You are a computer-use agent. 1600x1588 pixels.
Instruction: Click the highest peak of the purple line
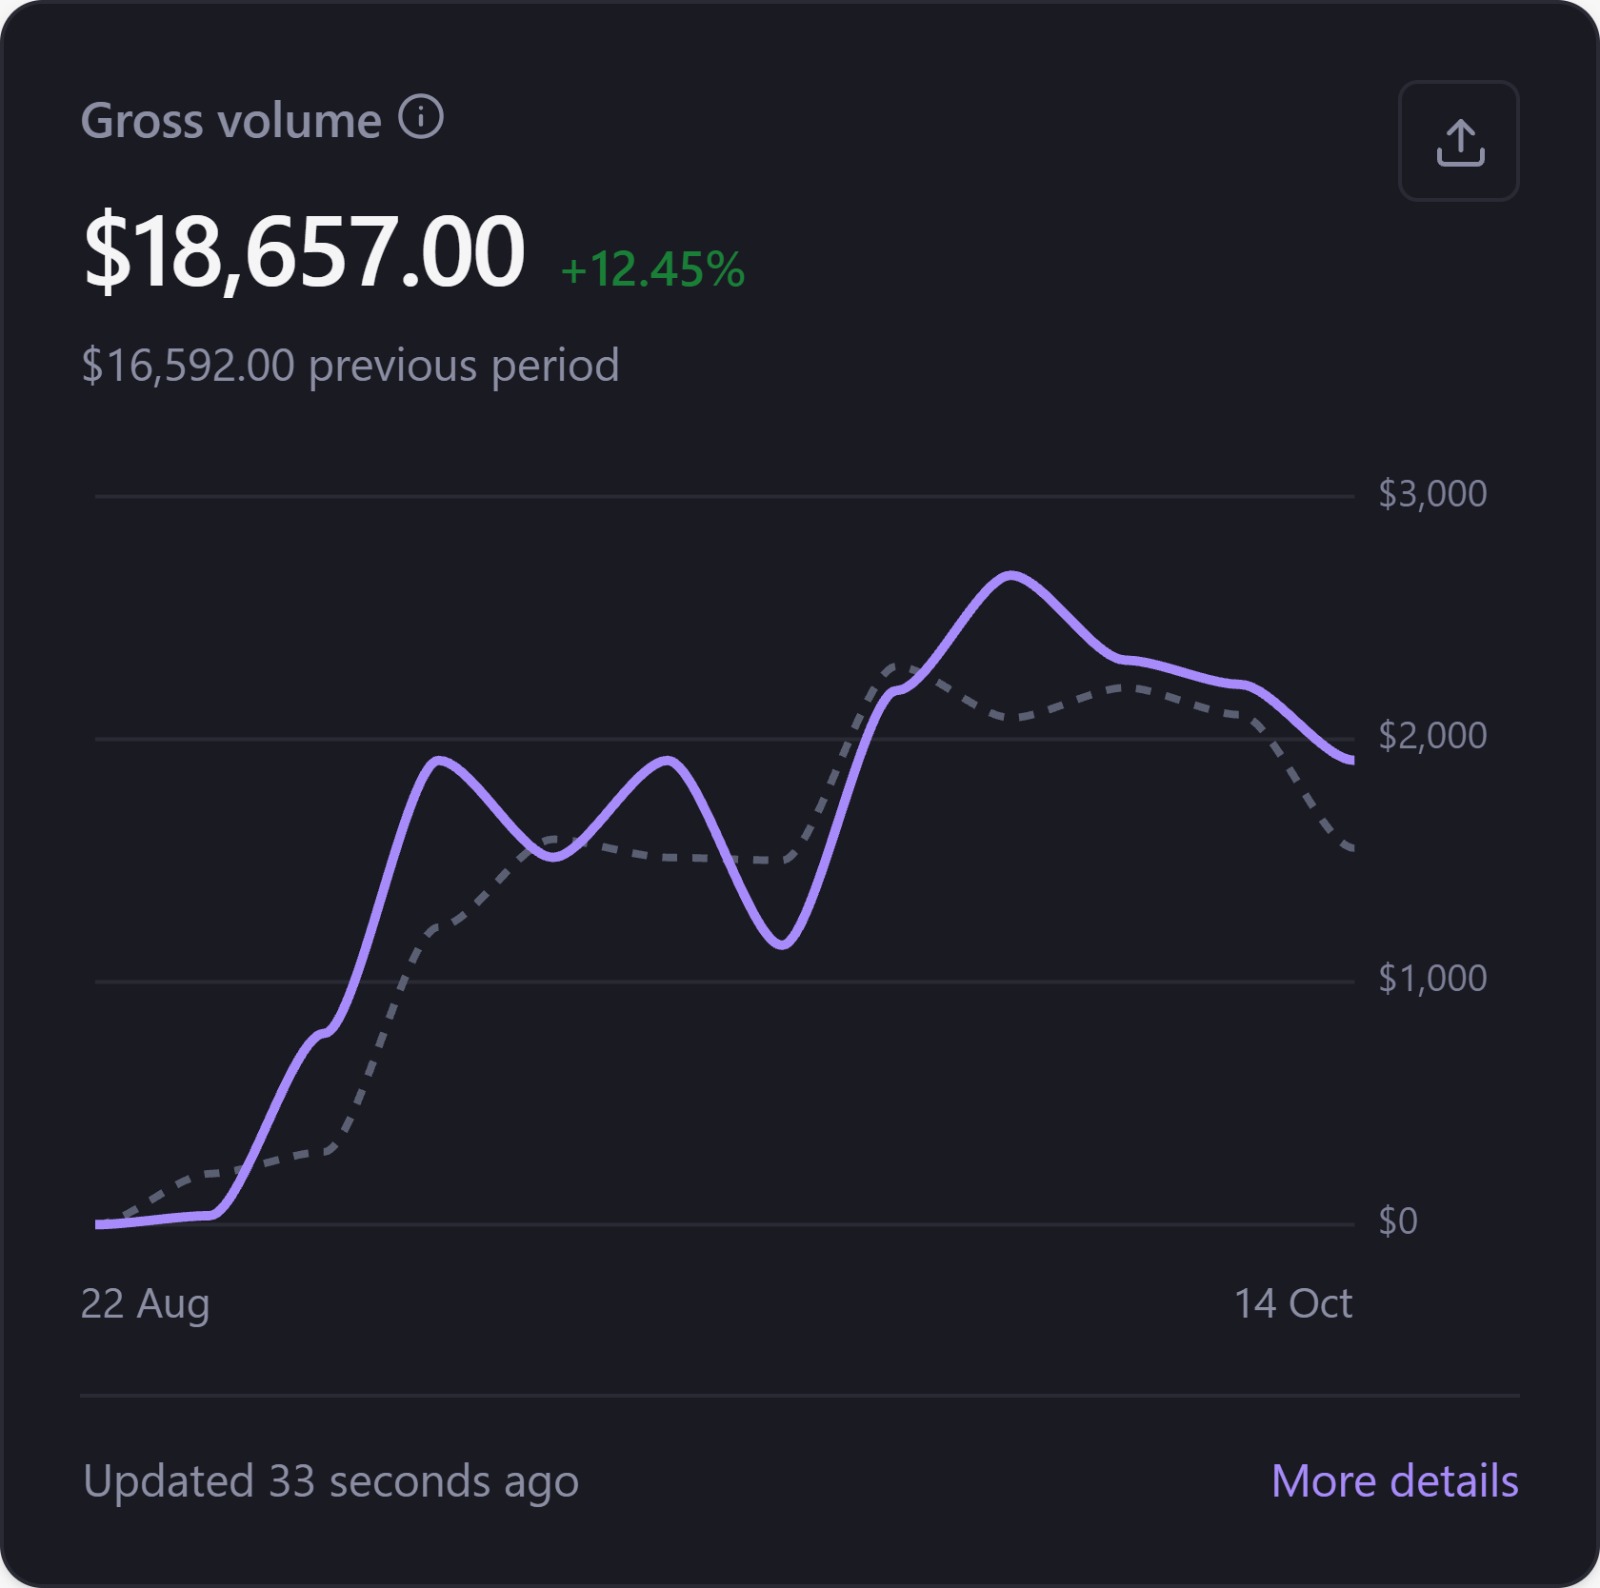[x=1011, y=575]
